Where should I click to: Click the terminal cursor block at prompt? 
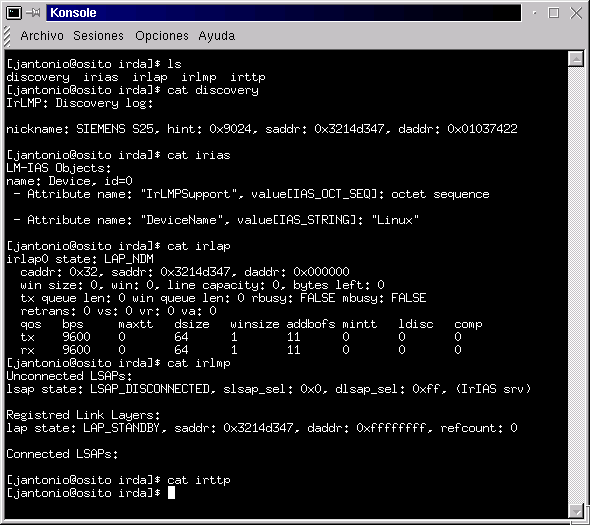pos(171,493)
